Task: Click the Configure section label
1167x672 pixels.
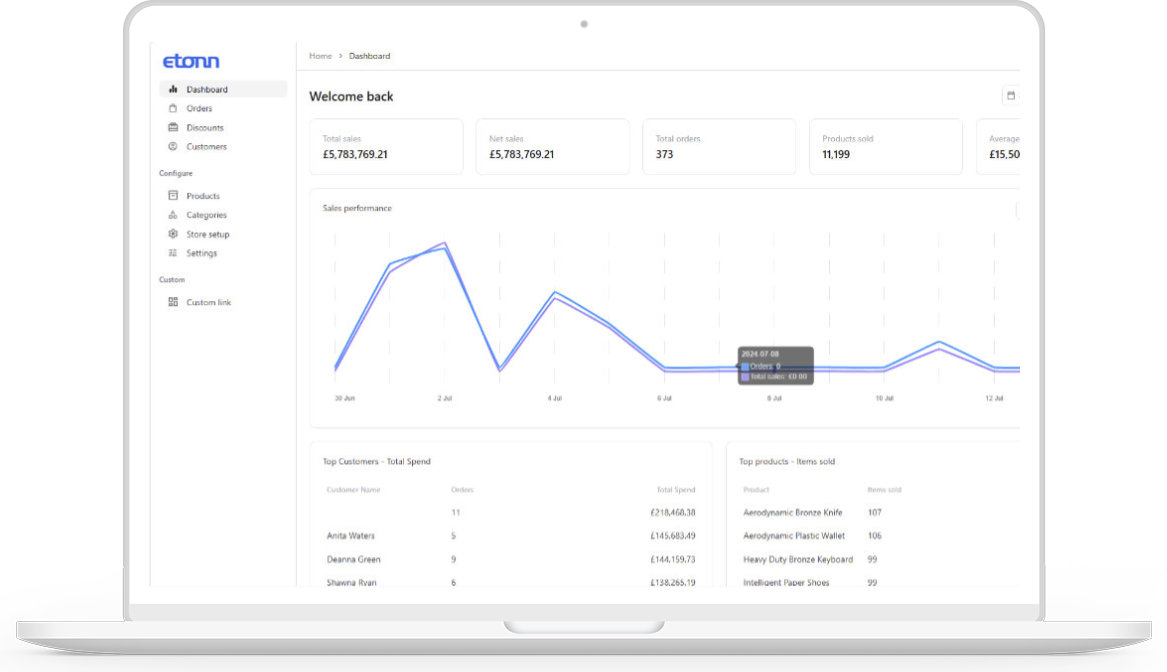Action: (176, 173)
